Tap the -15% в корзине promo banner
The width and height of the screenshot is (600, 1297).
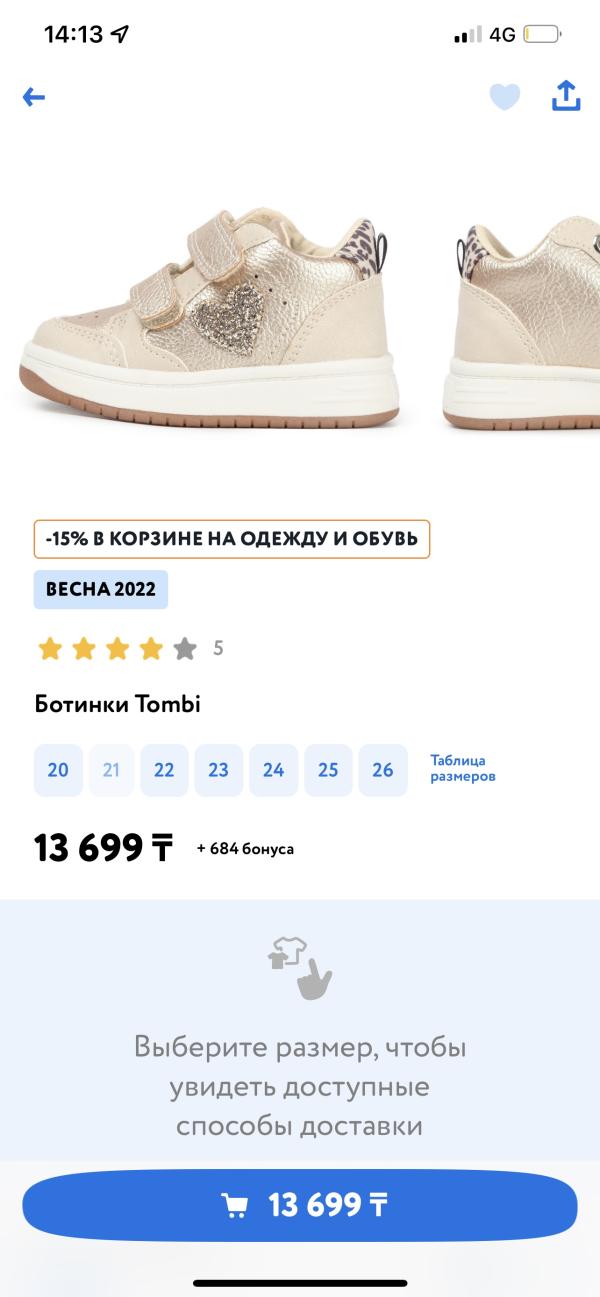coord(232,539)
